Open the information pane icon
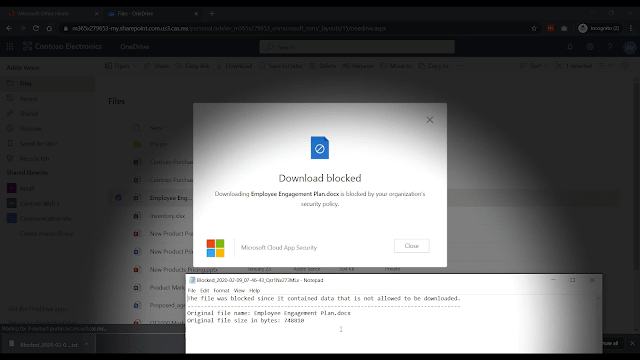The image size is (640, 360). tap(624, 66)
